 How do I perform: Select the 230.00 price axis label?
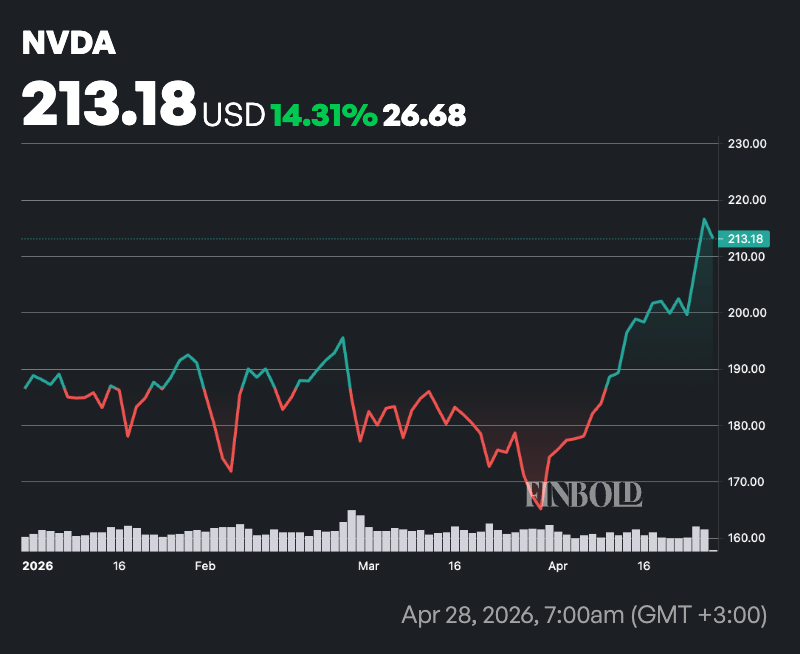pos(746,144)
